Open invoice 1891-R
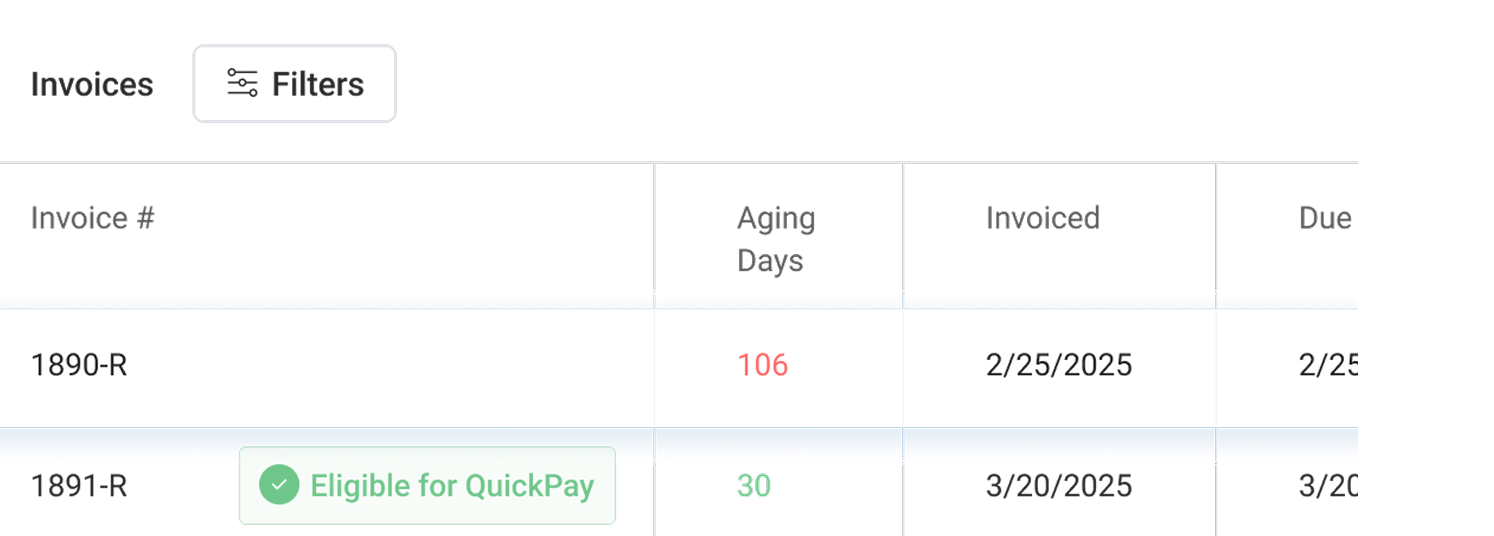The width and height of the screenshot is (1494, 536). 79,486
